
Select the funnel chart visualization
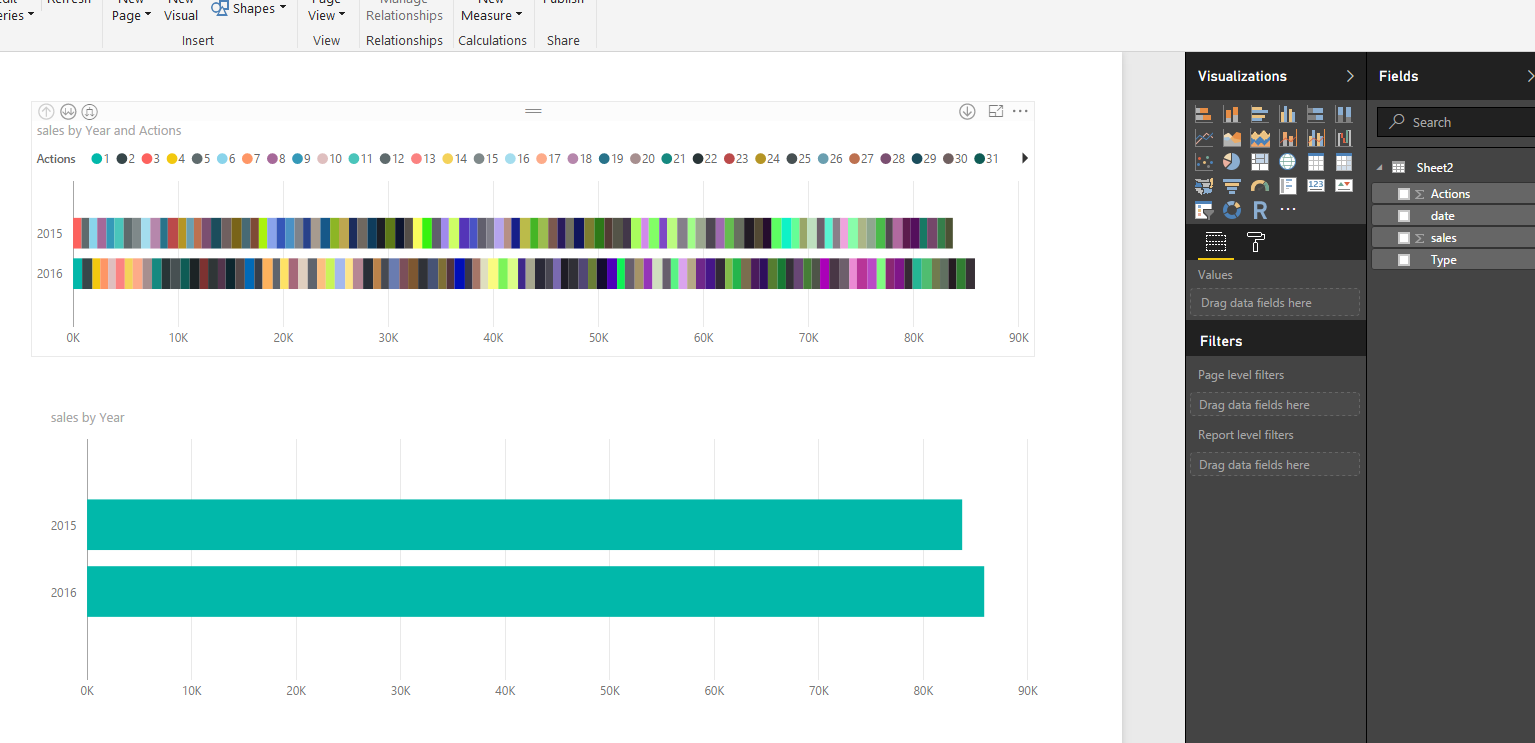(x=1232, y=186)
